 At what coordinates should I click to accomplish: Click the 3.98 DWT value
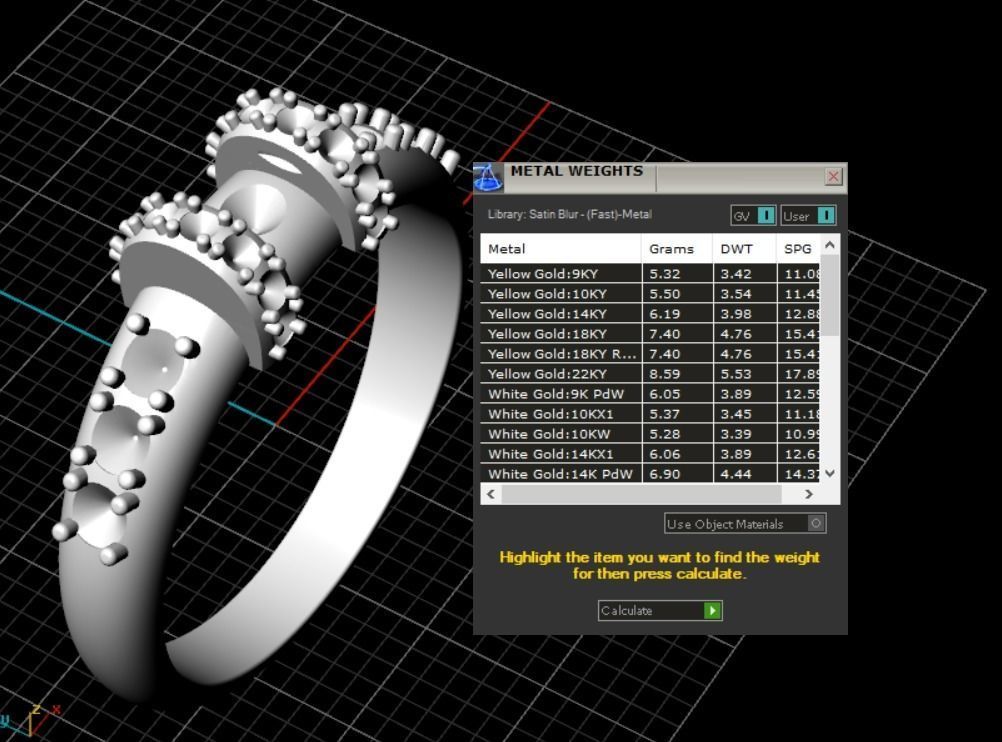pos(736,314)
